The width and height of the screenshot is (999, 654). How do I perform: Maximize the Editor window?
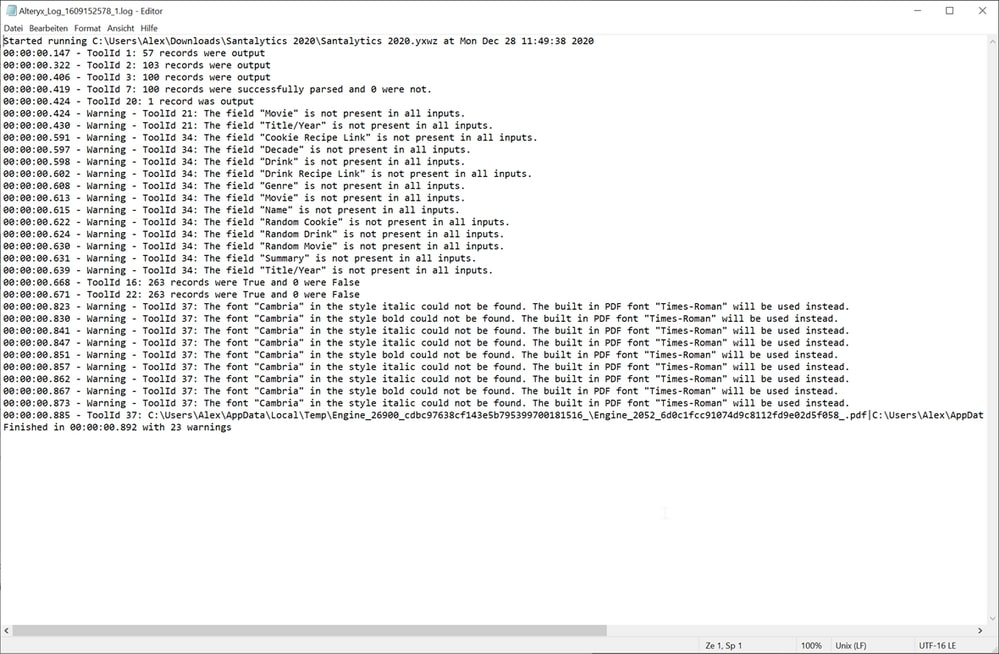[950, 10]
